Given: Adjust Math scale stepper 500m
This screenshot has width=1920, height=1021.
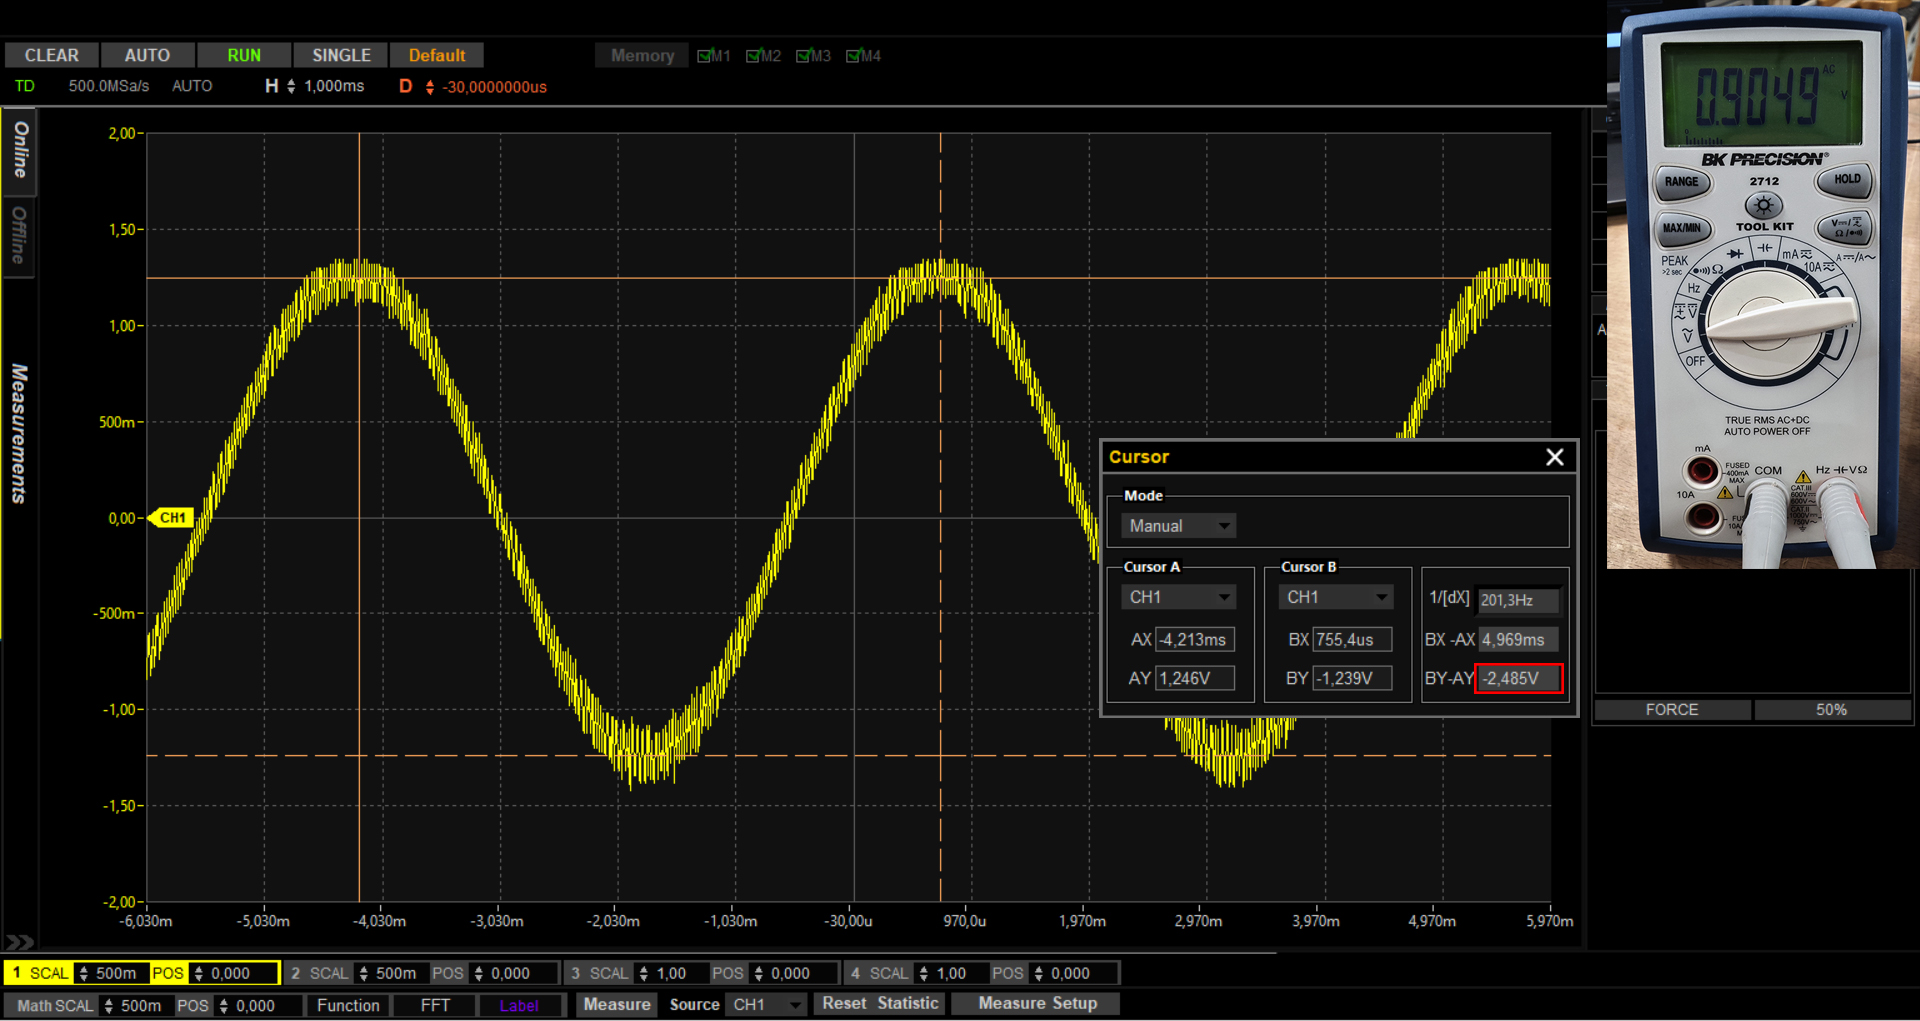Looking at the screenshot, I should 108,1005.
